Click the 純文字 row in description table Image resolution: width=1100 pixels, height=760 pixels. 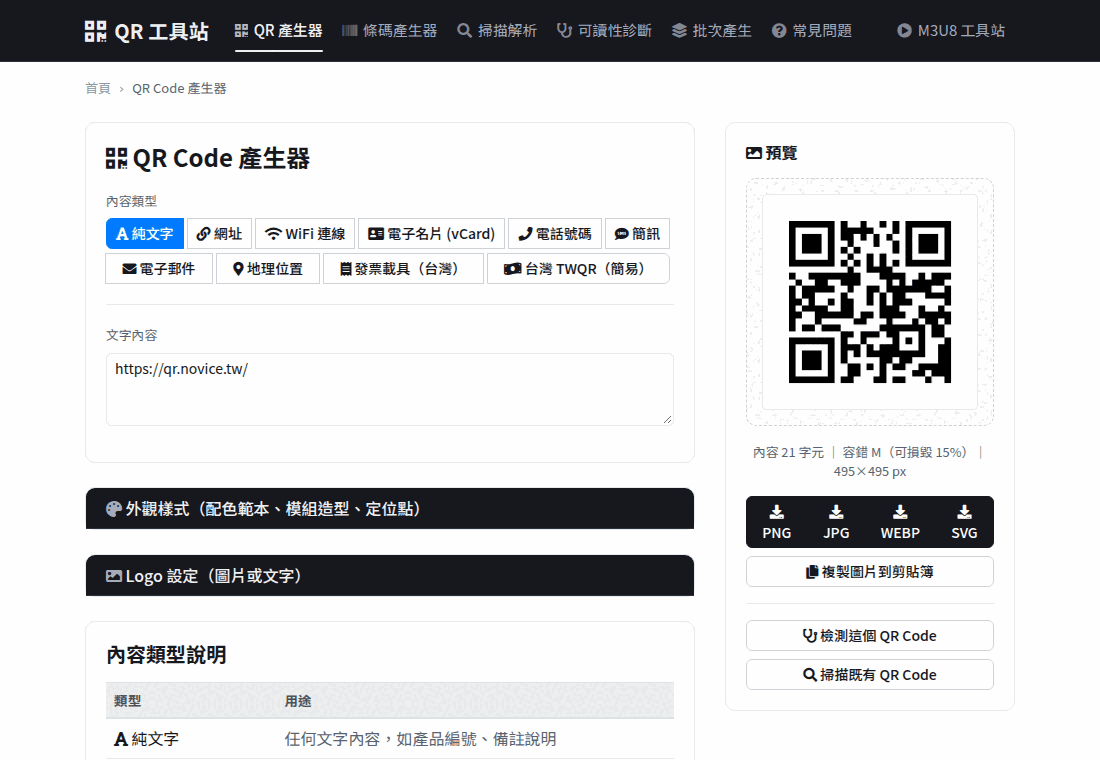[x=390, y=739]
